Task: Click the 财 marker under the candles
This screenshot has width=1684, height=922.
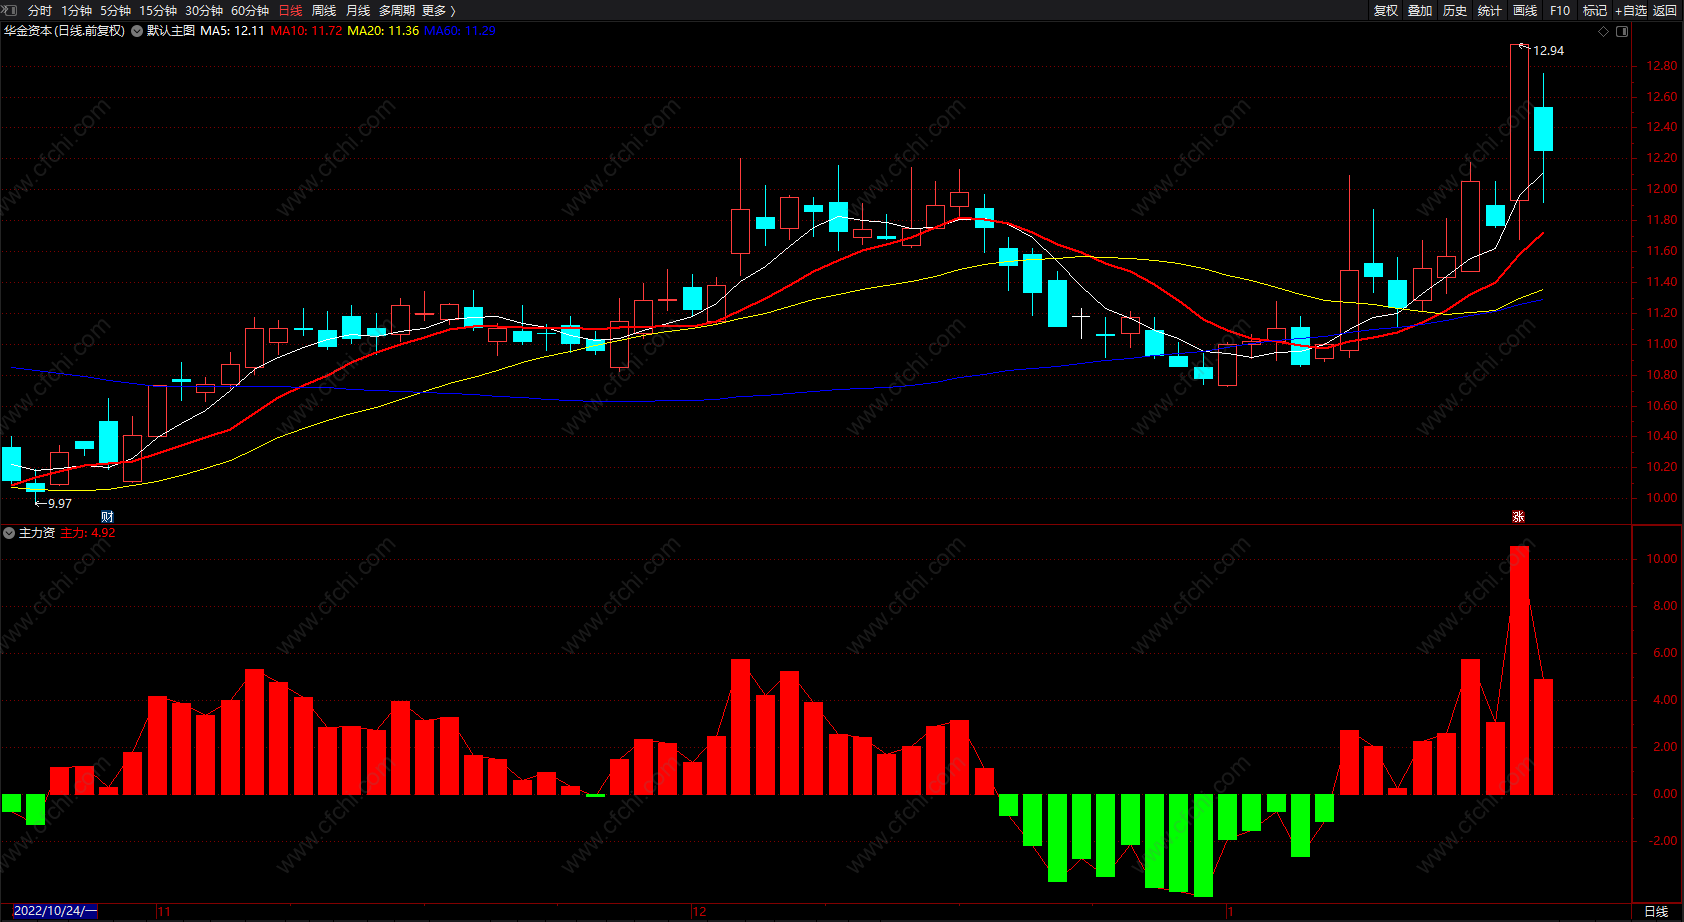Action: pyautogui.click(x=107, y=517)
